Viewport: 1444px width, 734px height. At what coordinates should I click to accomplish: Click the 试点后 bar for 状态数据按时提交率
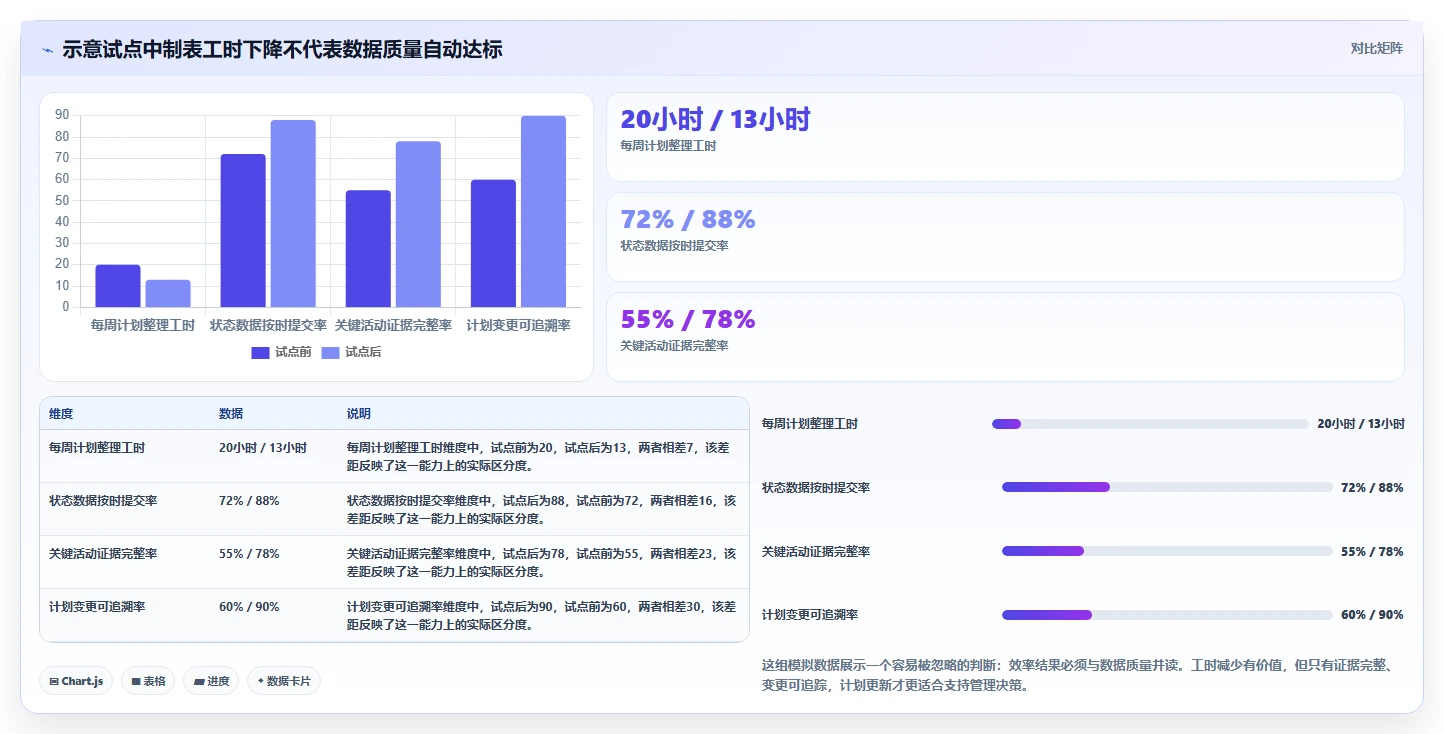coord(293,214)
